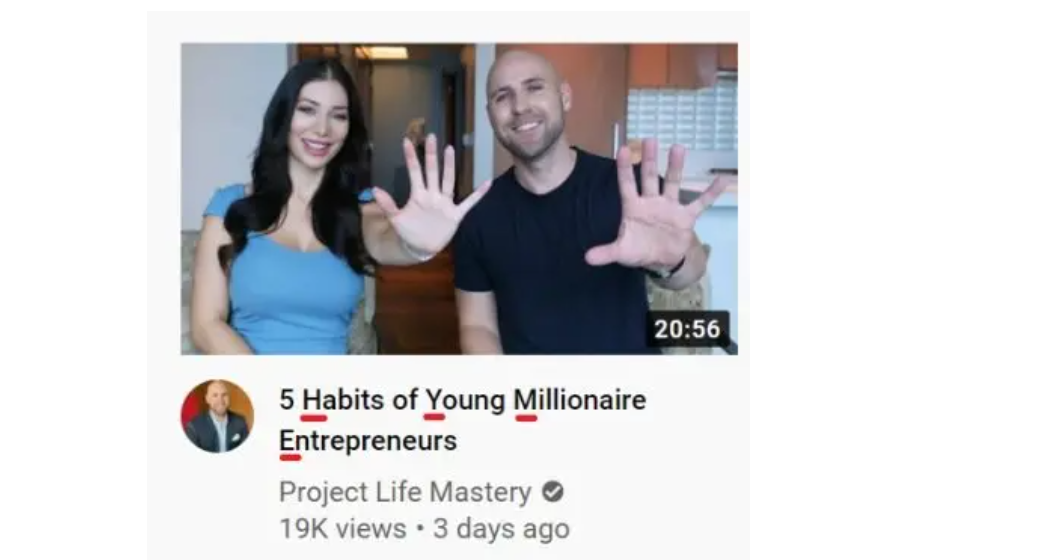The height and width of the screenshot is (560, 1060).
Task: Click the man's raised open hand
Action: point(652,206)
